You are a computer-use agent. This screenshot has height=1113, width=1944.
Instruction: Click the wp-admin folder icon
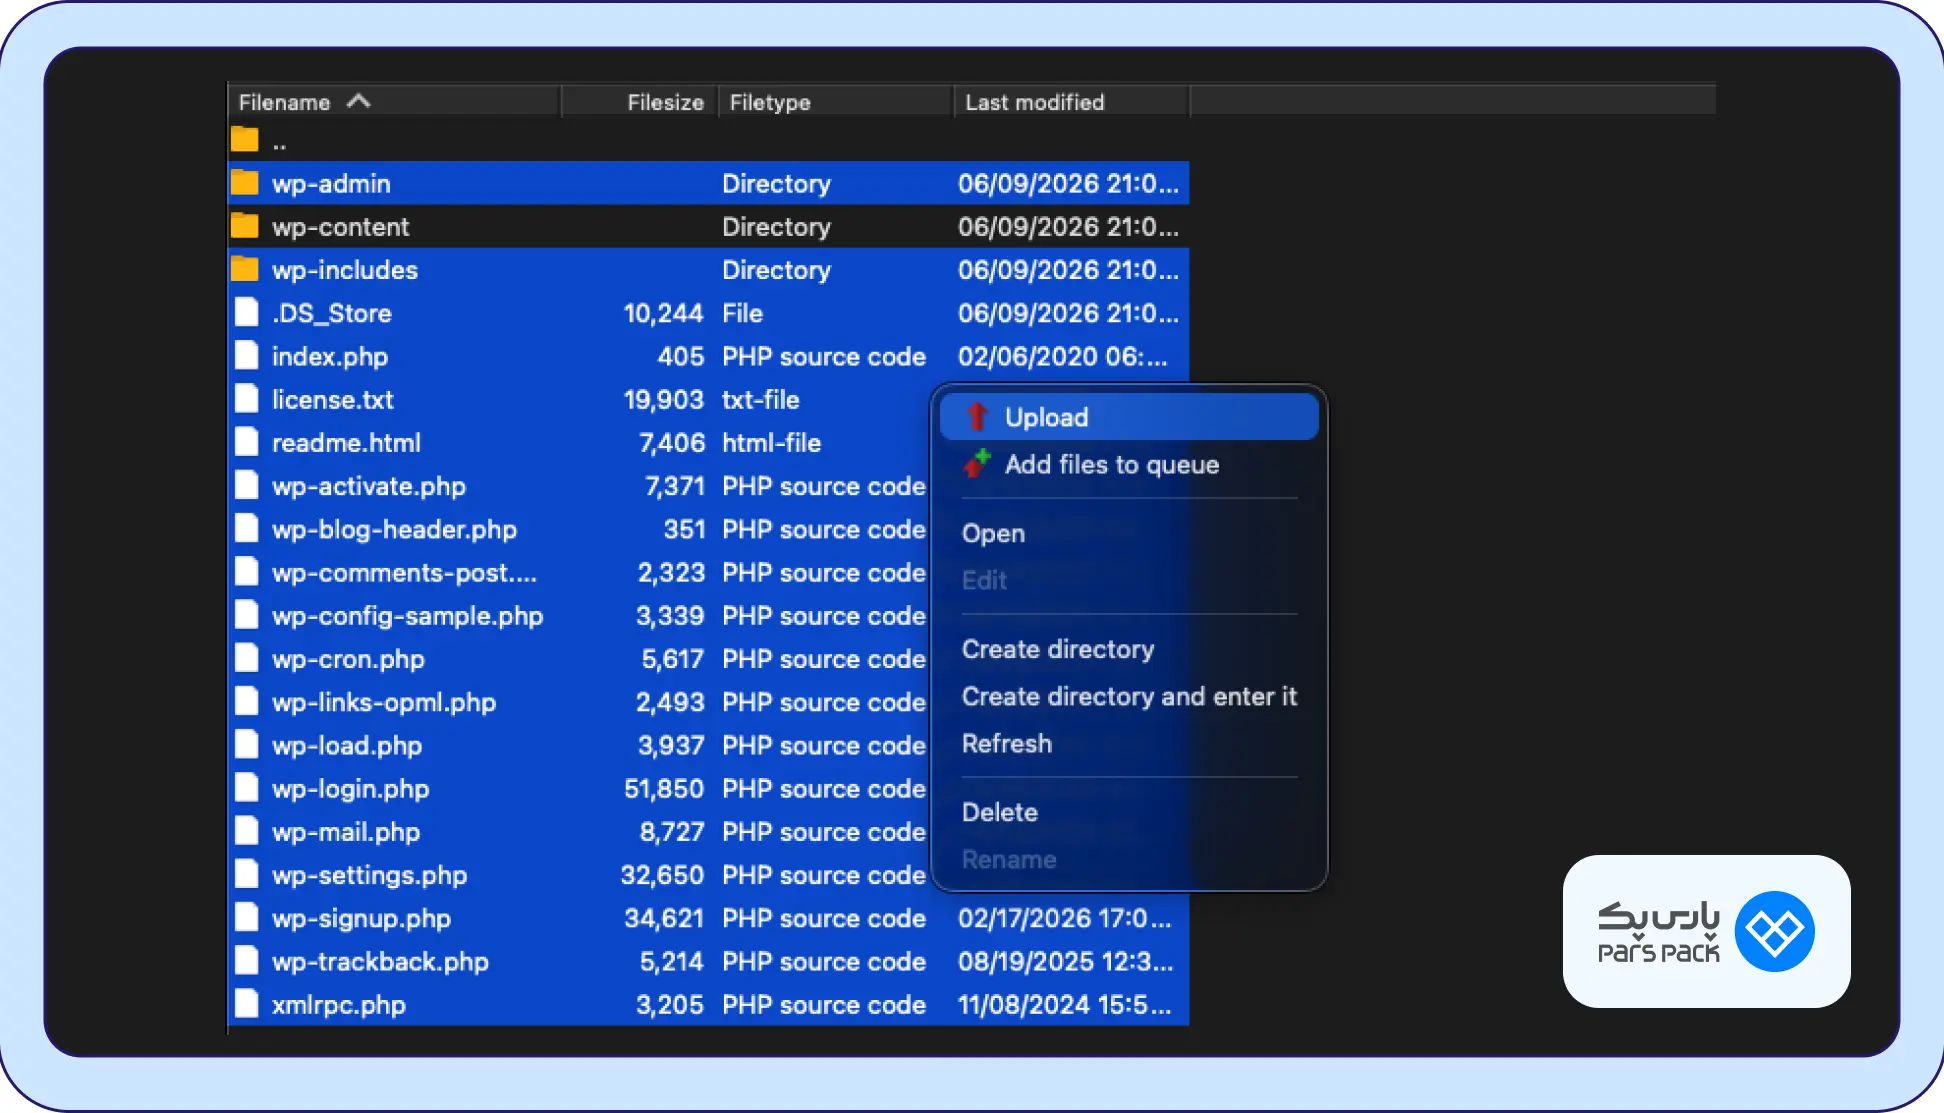point(245,182)
